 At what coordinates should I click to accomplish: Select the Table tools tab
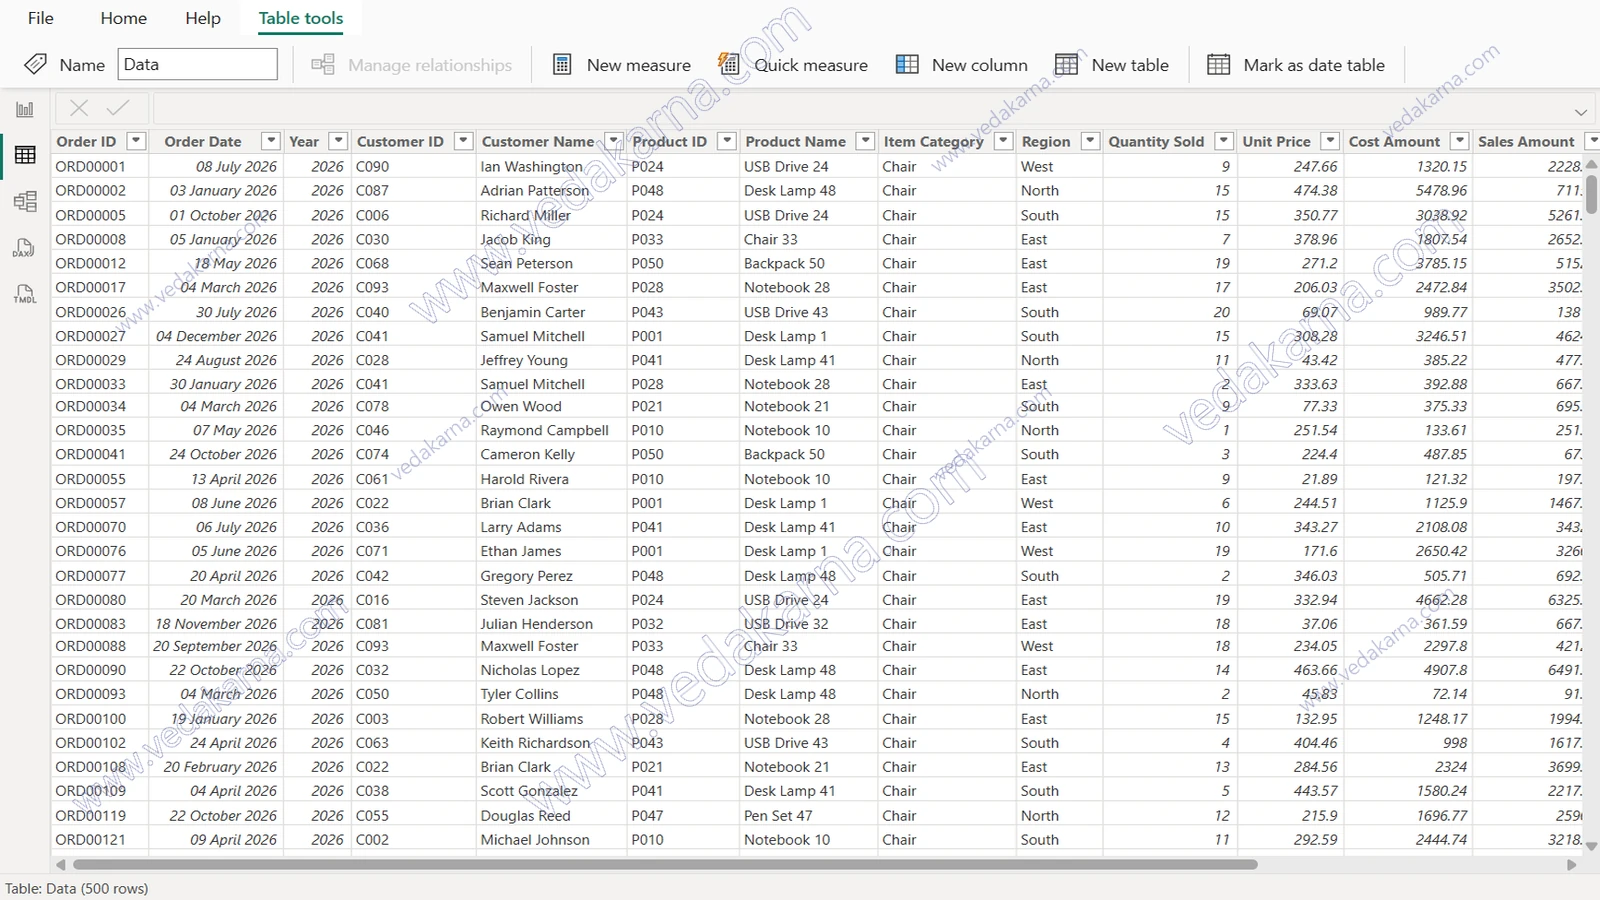[x=301, y=18]
